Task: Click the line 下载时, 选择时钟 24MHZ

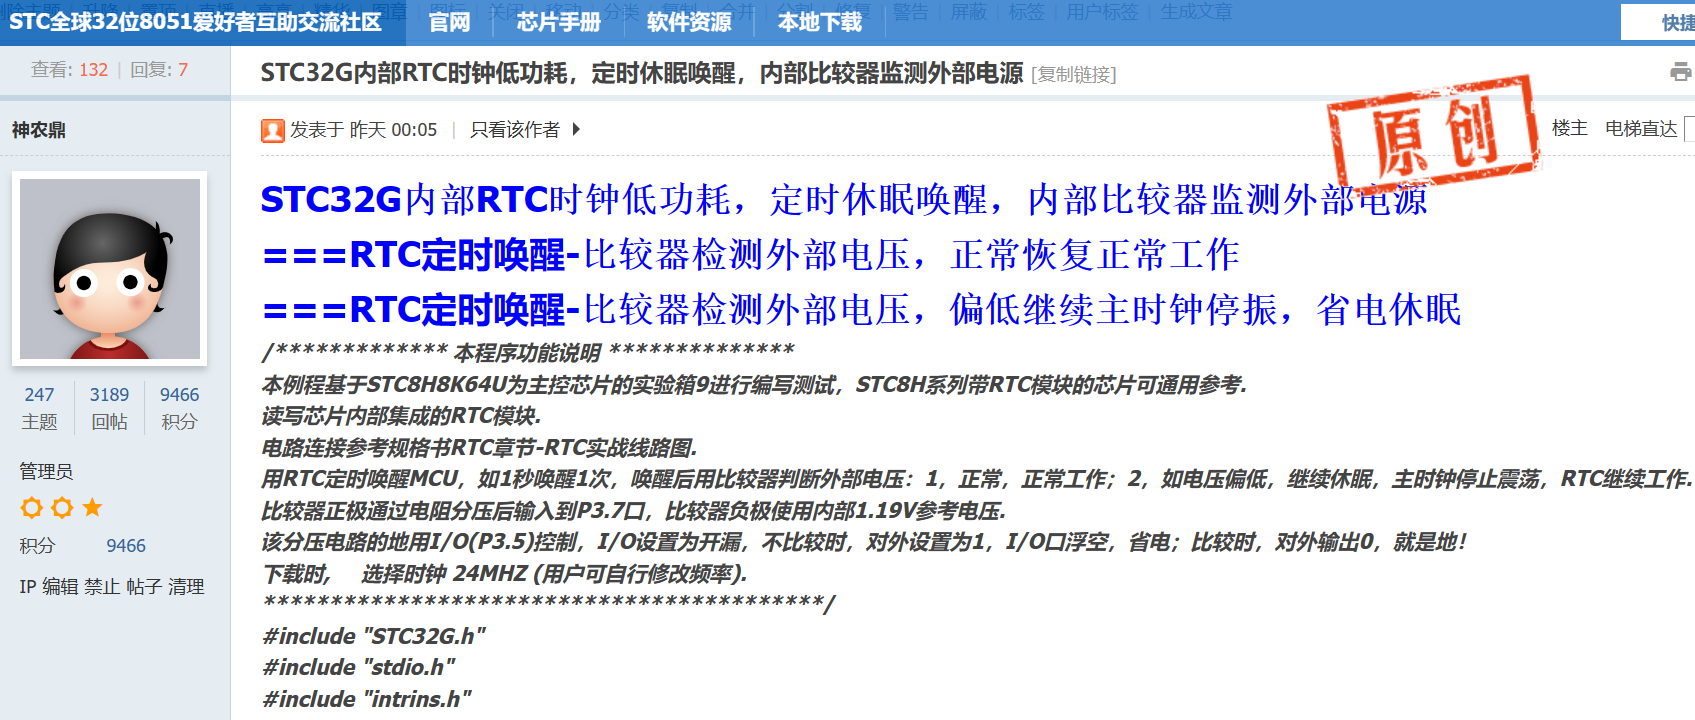Action: click(505, 574)
